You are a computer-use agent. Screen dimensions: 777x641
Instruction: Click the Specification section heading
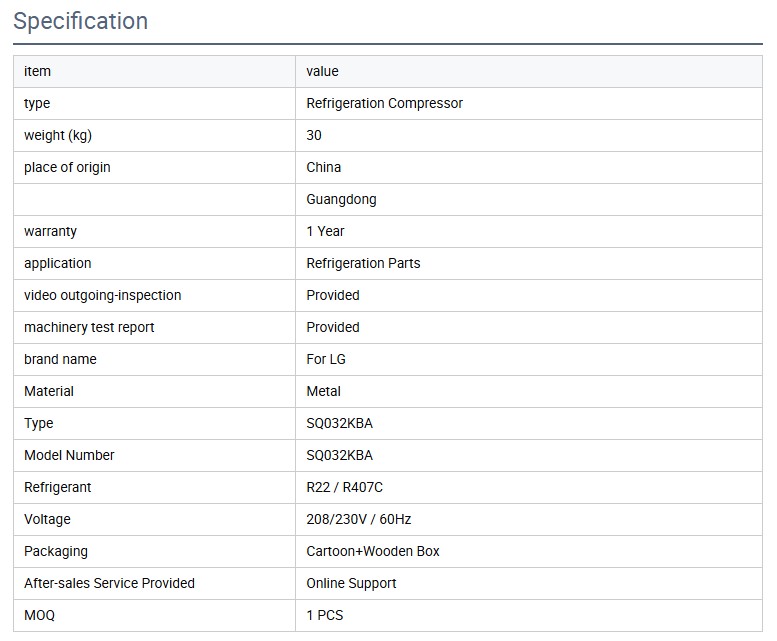80,21
